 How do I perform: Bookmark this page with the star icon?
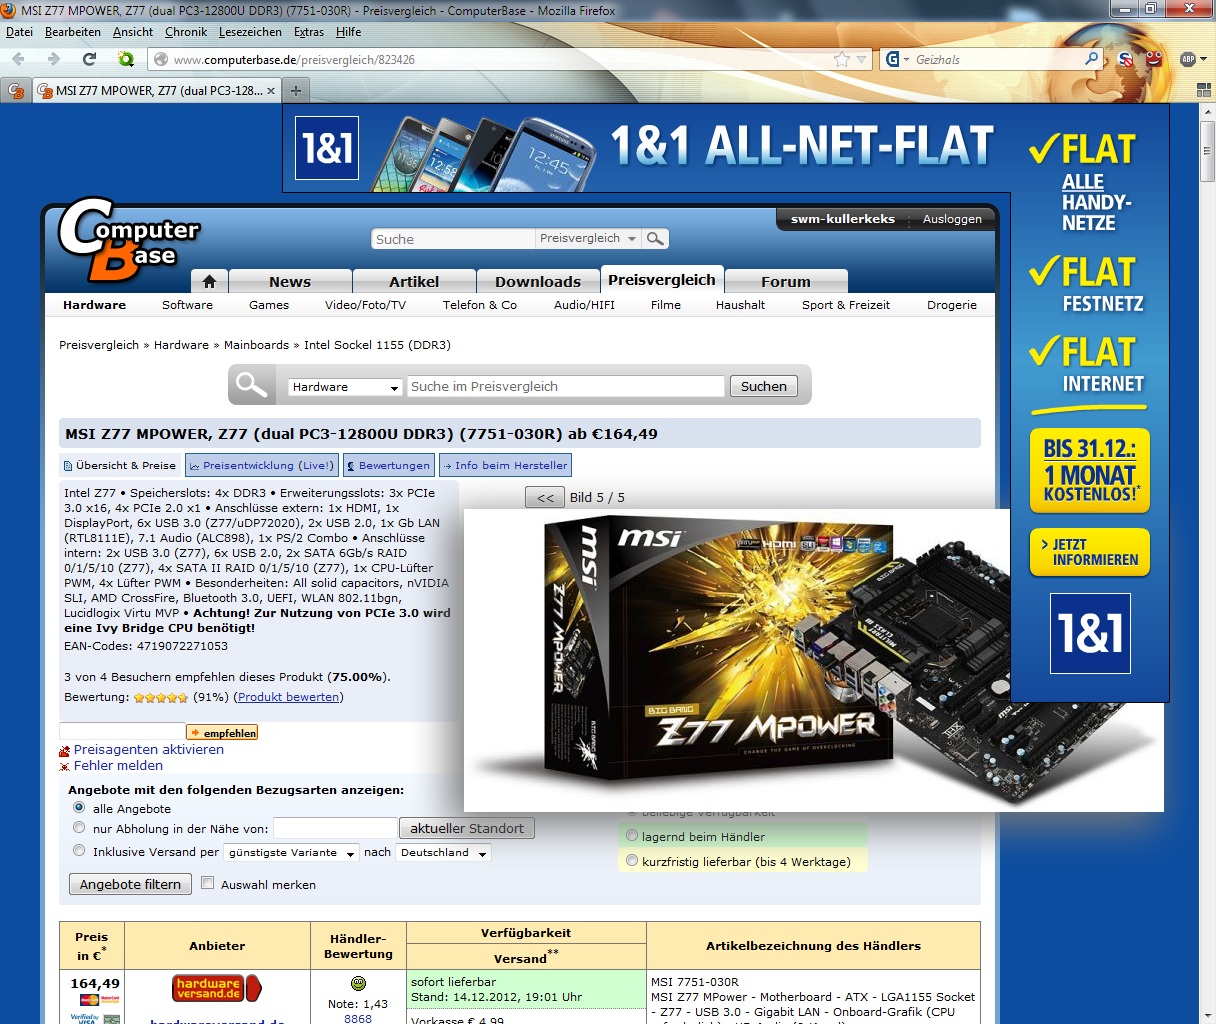842,60
